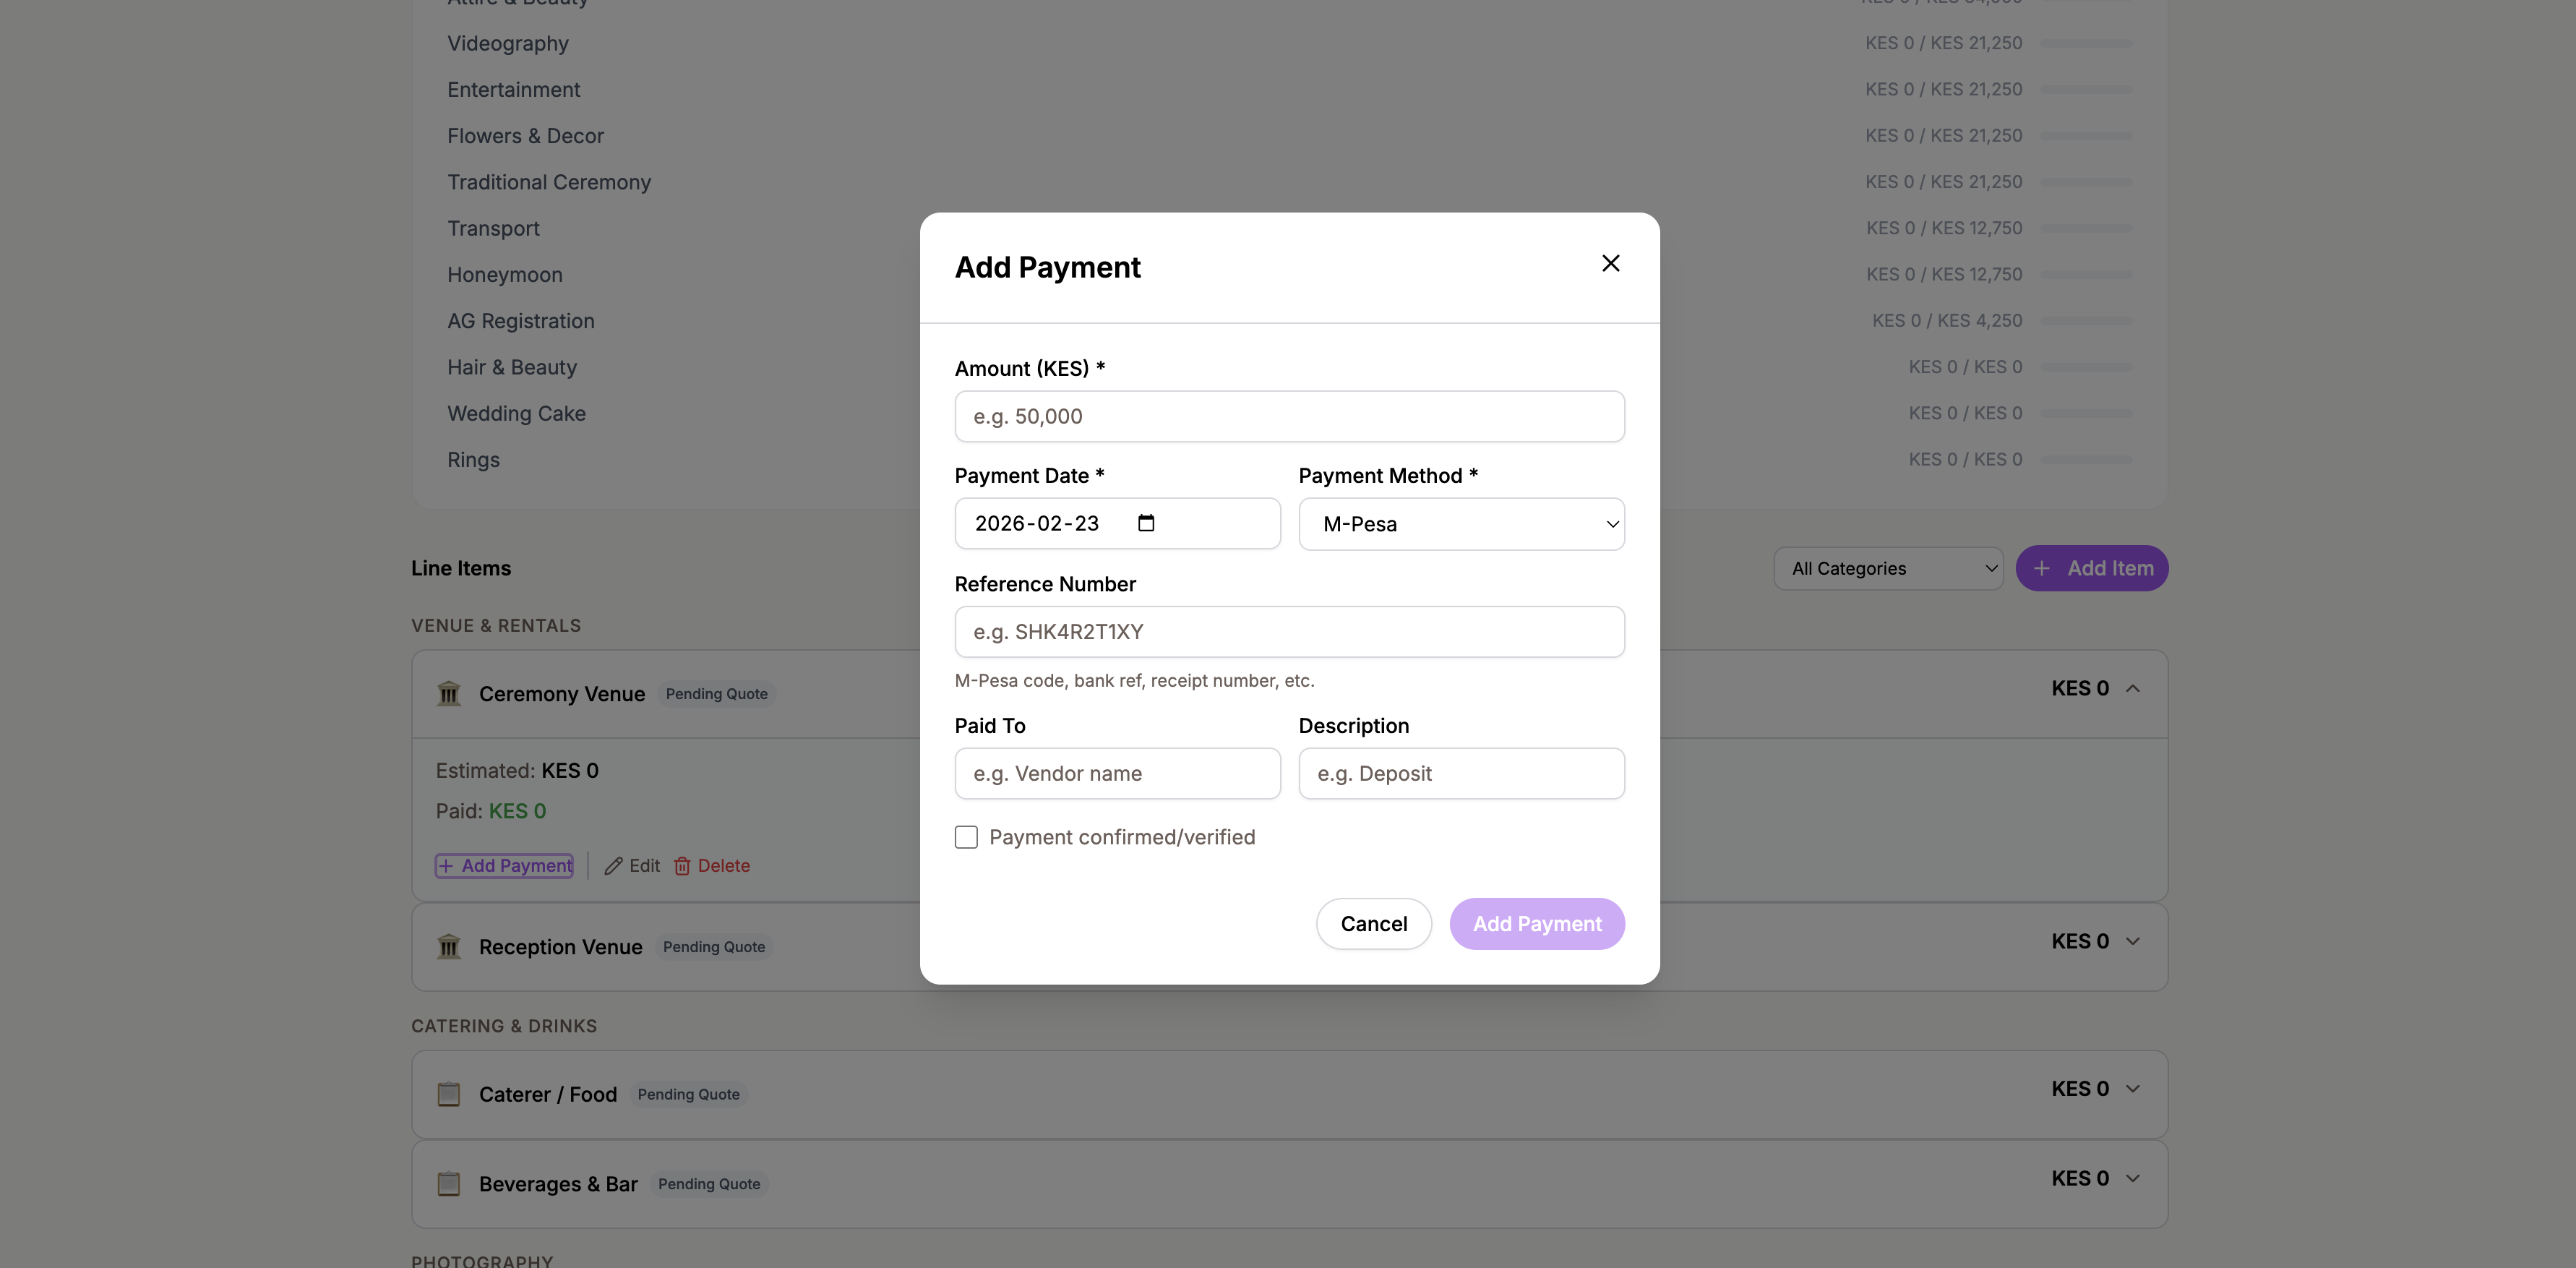Screen dimensions: 2576x1268
Task: Expand the Caterer / Food line item
Action: (x=2134, y=1089)
